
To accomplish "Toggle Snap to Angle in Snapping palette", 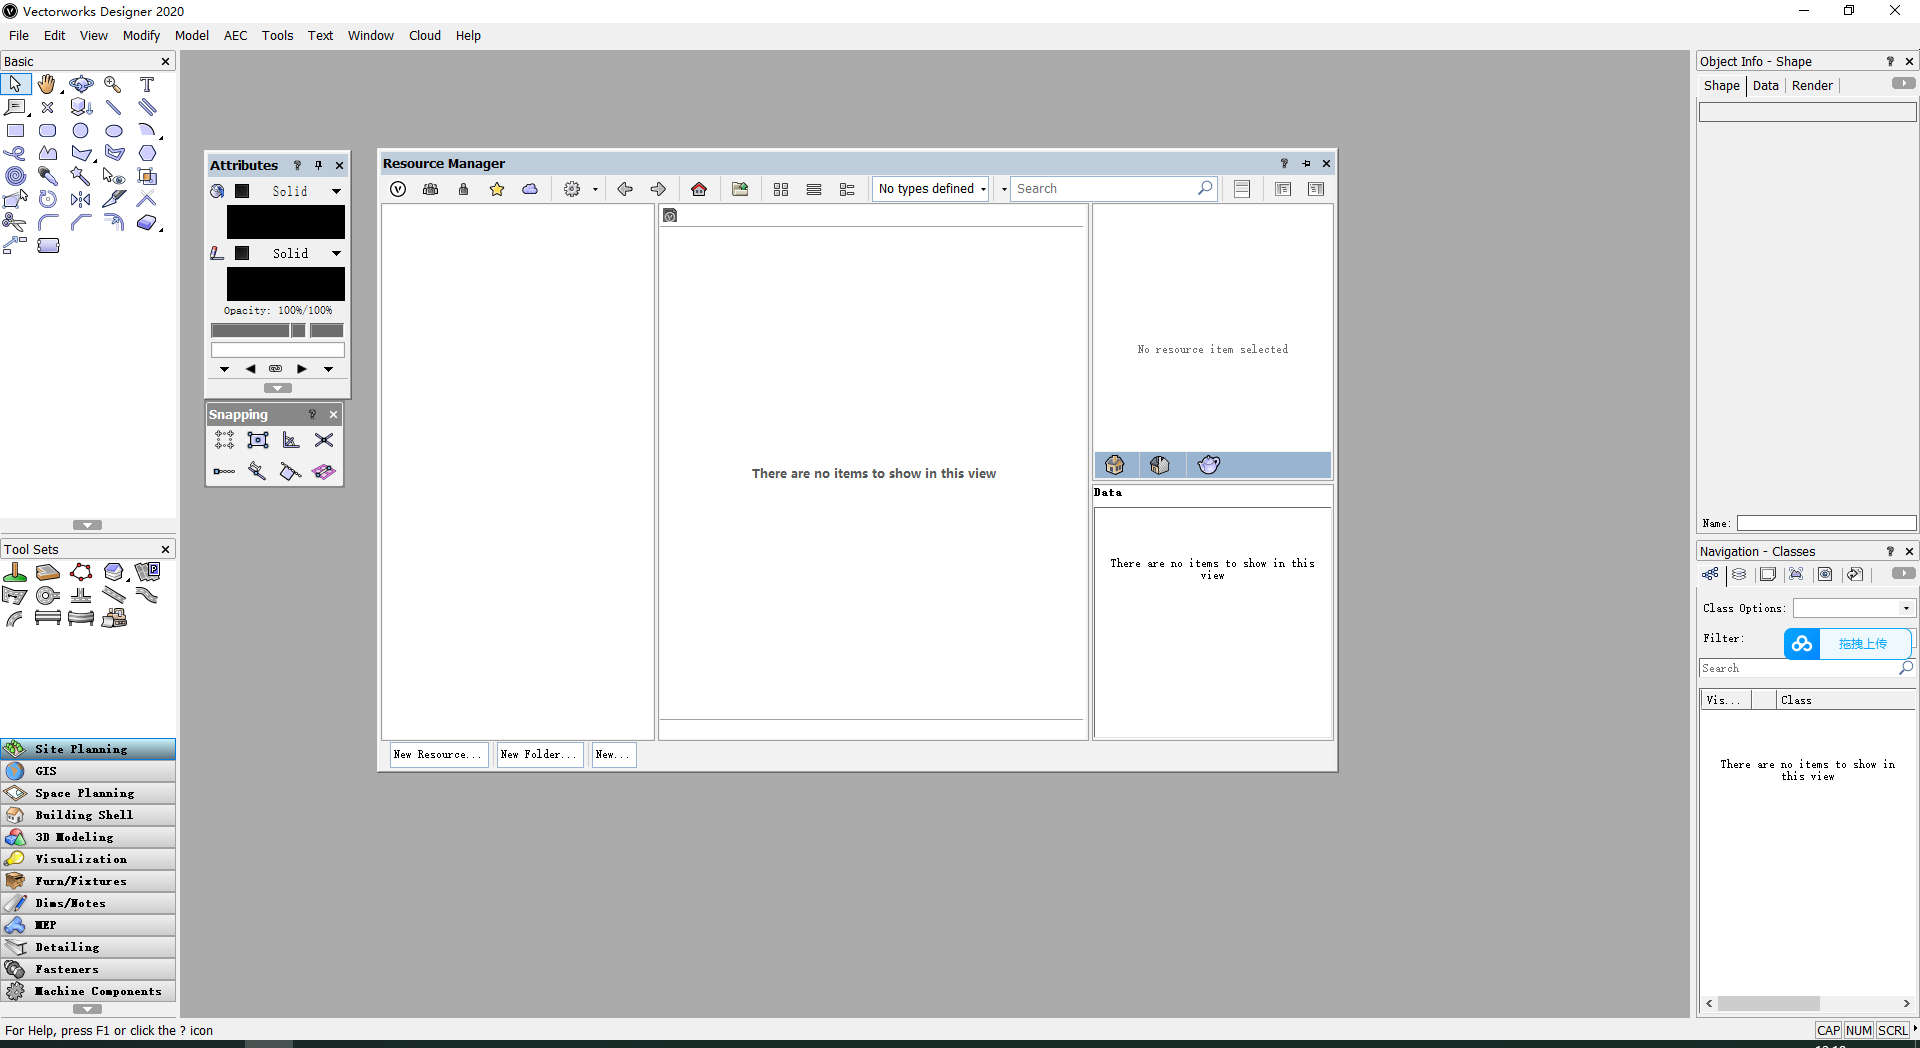I will click(291, 440).
